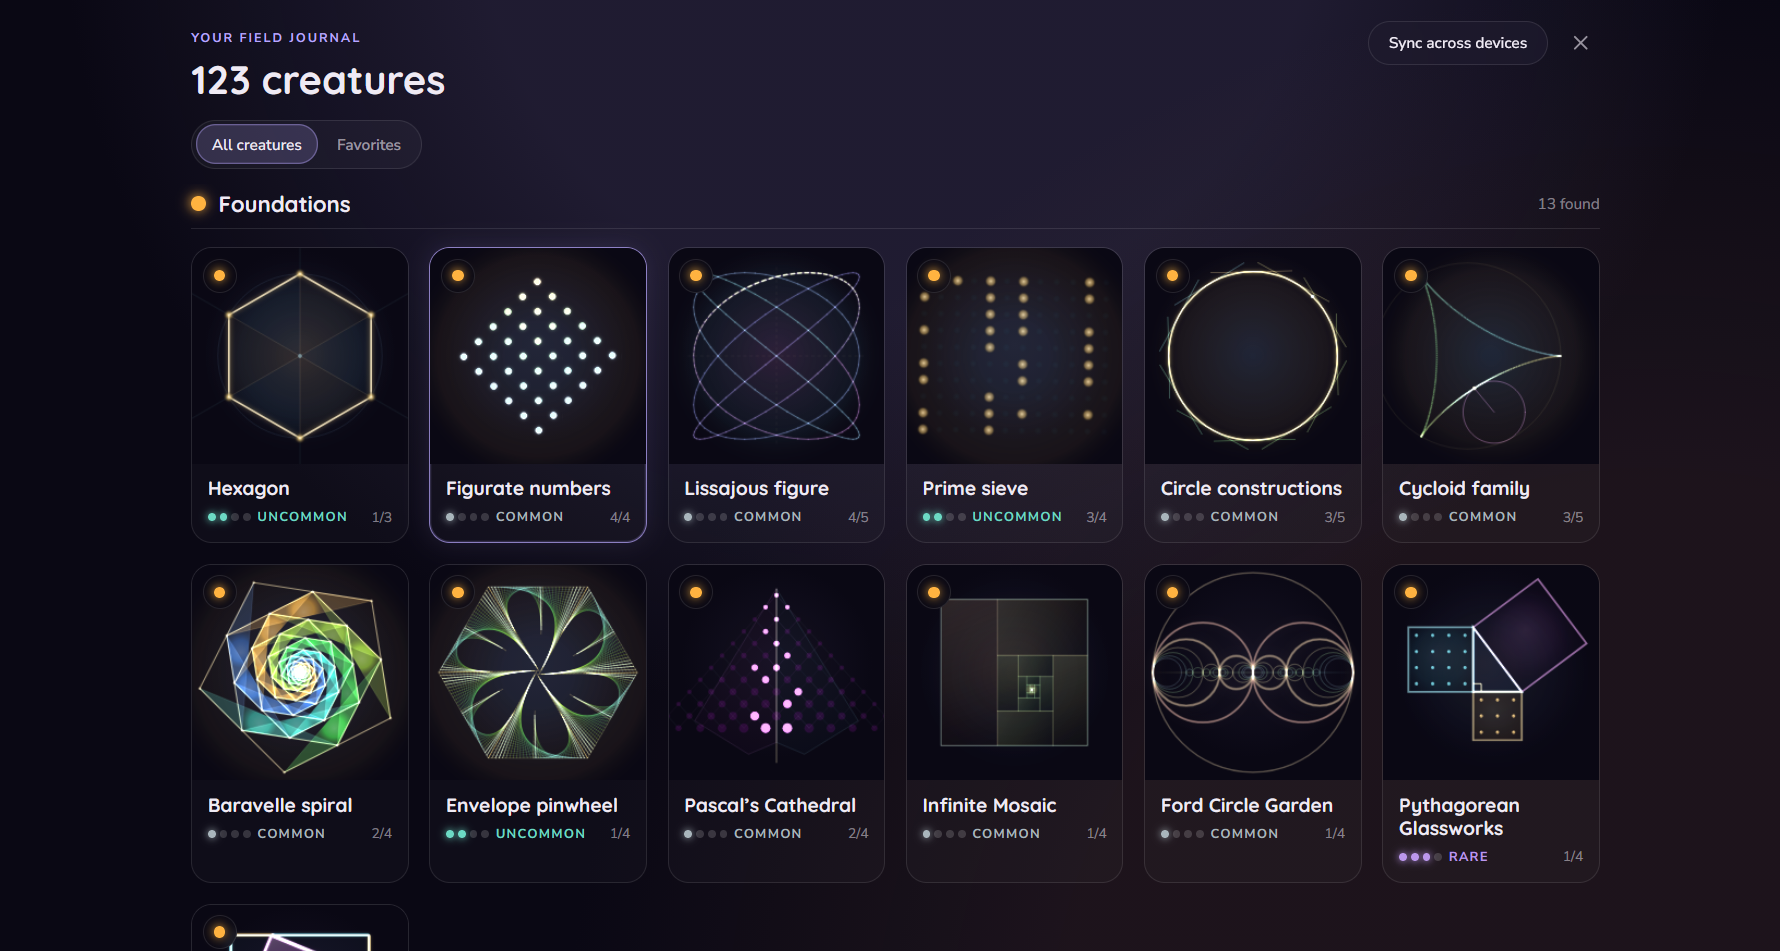The height and width of the screenshot is (951, 1780).
Task: Click orange badge on Cycloid family card
Action: point(1411,276)
